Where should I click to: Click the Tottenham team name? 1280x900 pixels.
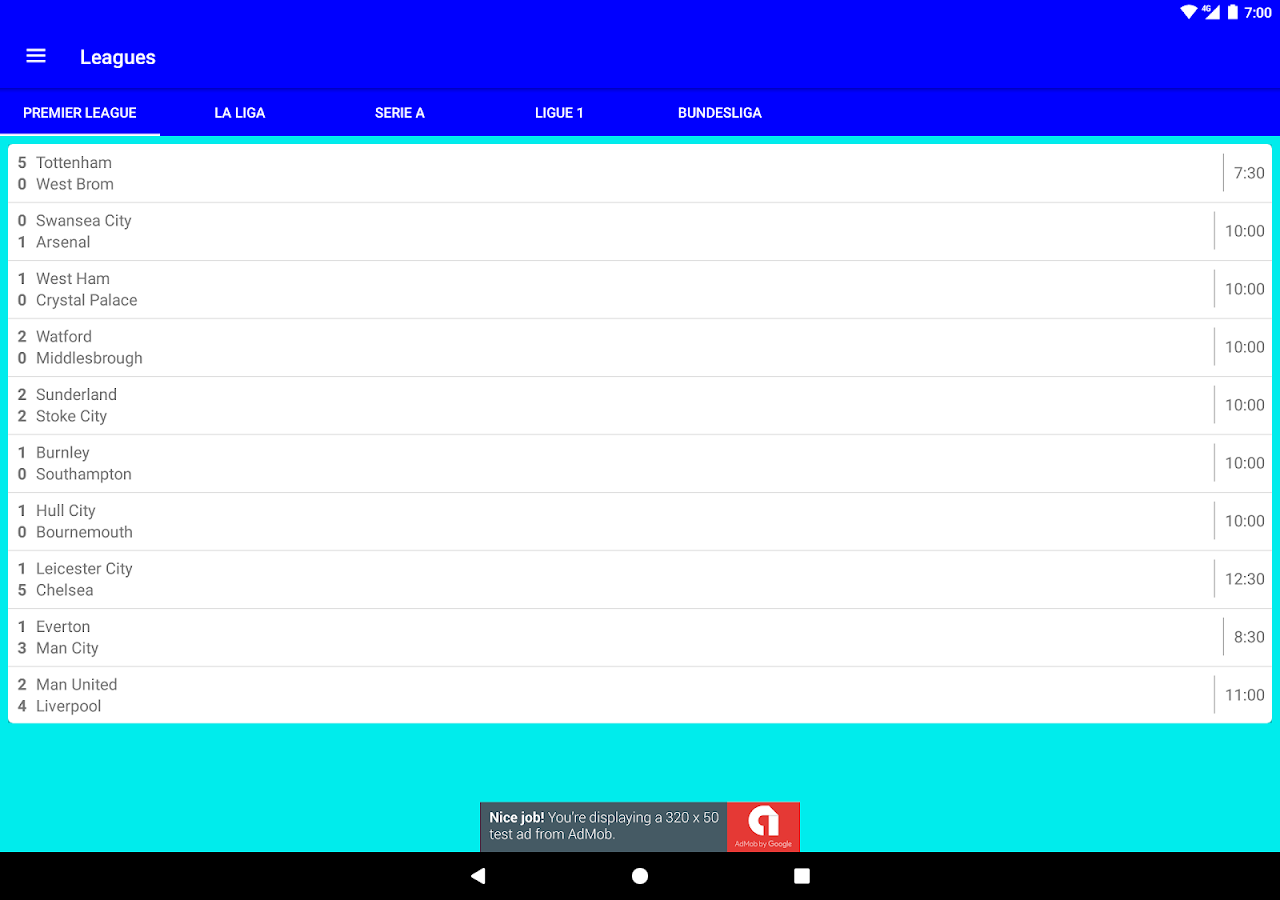click(x=74, y=163)
